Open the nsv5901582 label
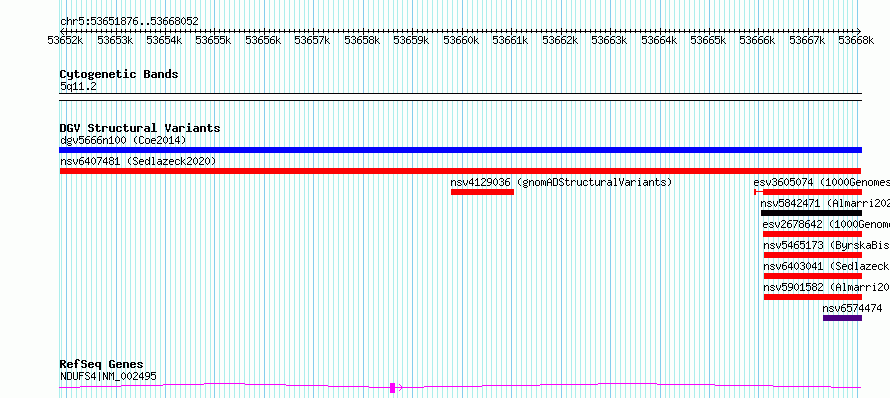This screenshot has width=890, height=398. tap(826, 287)
